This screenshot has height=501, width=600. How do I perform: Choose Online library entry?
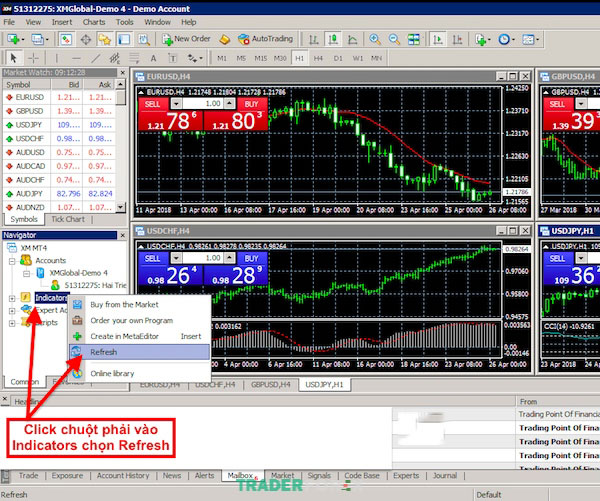click(x=140, y=374)
